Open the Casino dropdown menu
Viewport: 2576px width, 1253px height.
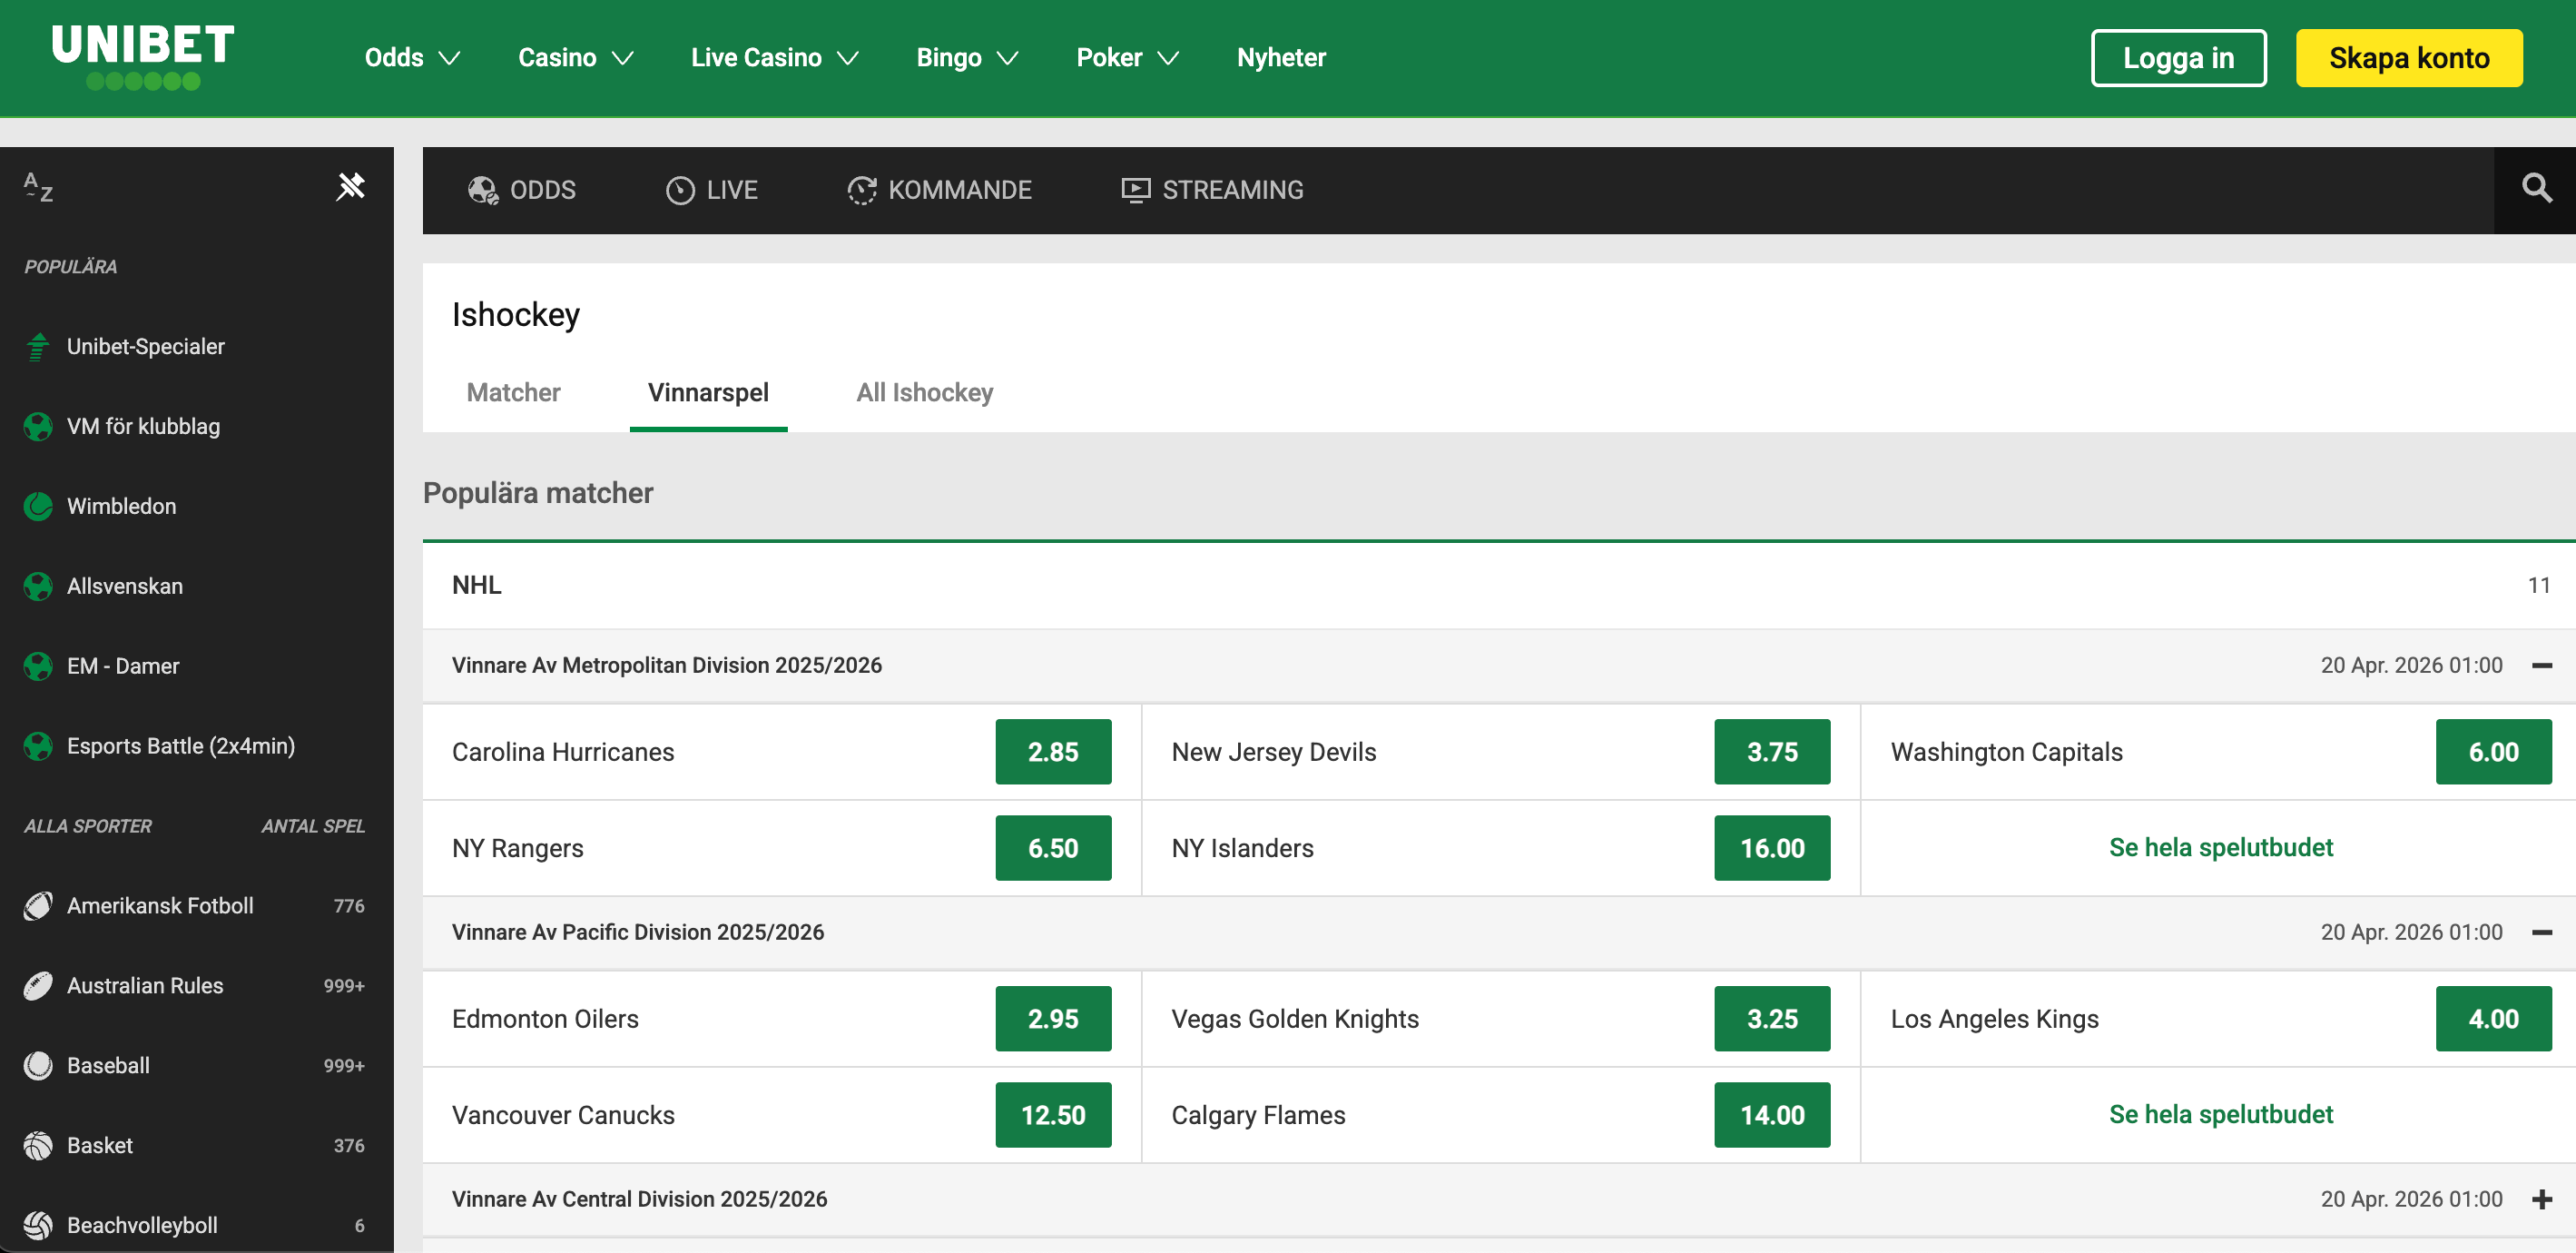575,58
